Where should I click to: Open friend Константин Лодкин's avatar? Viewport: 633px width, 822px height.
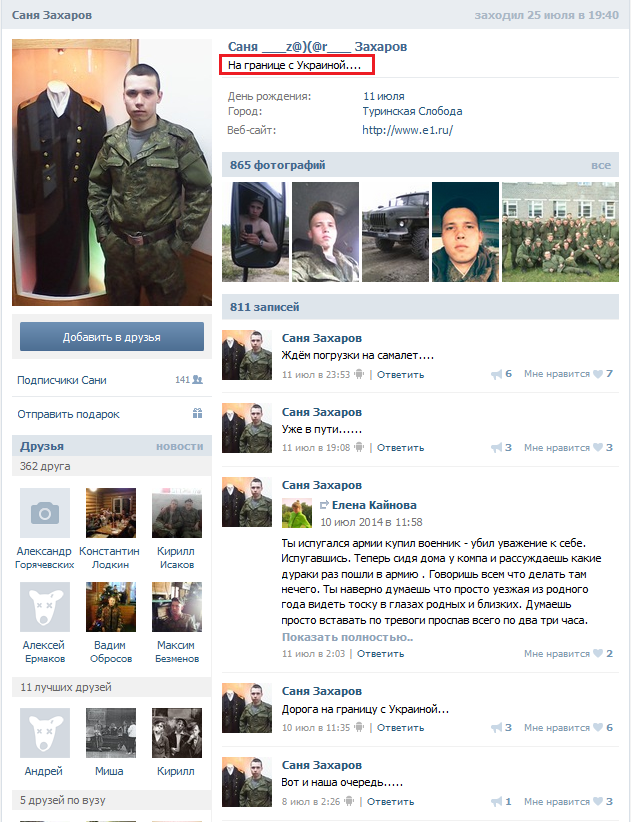pos(111,513)
